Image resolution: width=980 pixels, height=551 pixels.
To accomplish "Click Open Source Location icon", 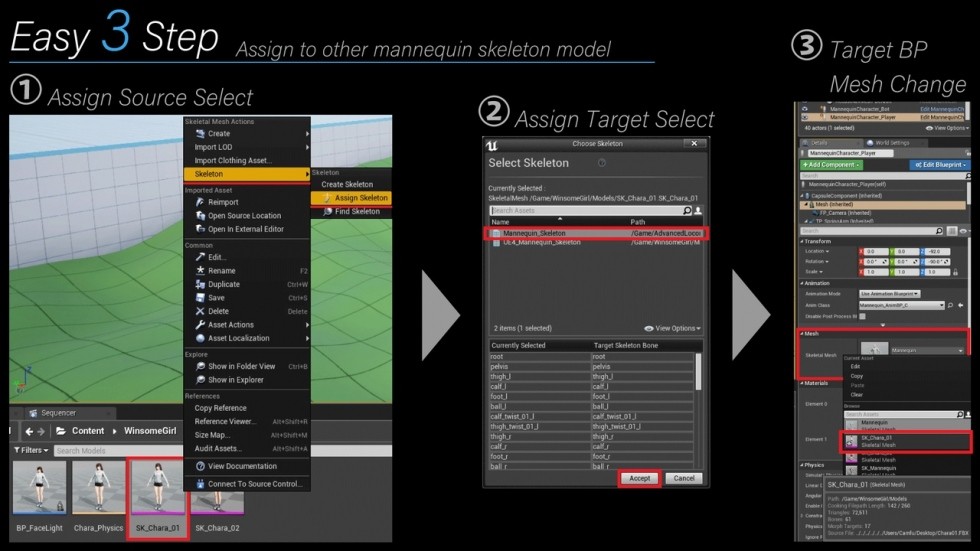I will tap(200, 216).
